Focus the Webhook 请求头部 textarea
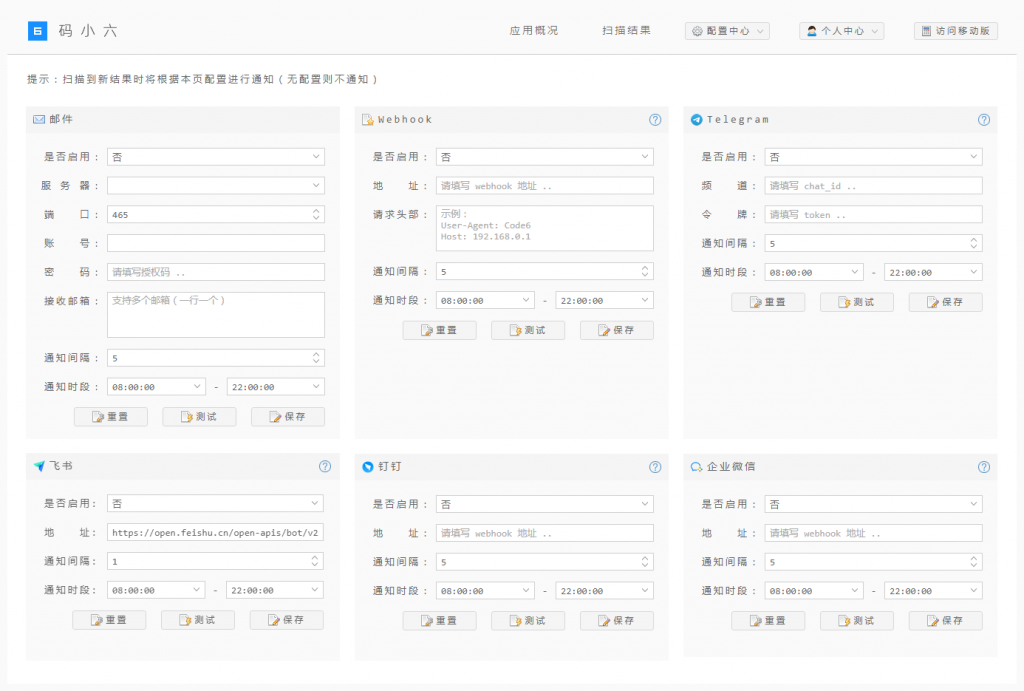The width and height of the screenshot is (1024, 691). (545, 229)
